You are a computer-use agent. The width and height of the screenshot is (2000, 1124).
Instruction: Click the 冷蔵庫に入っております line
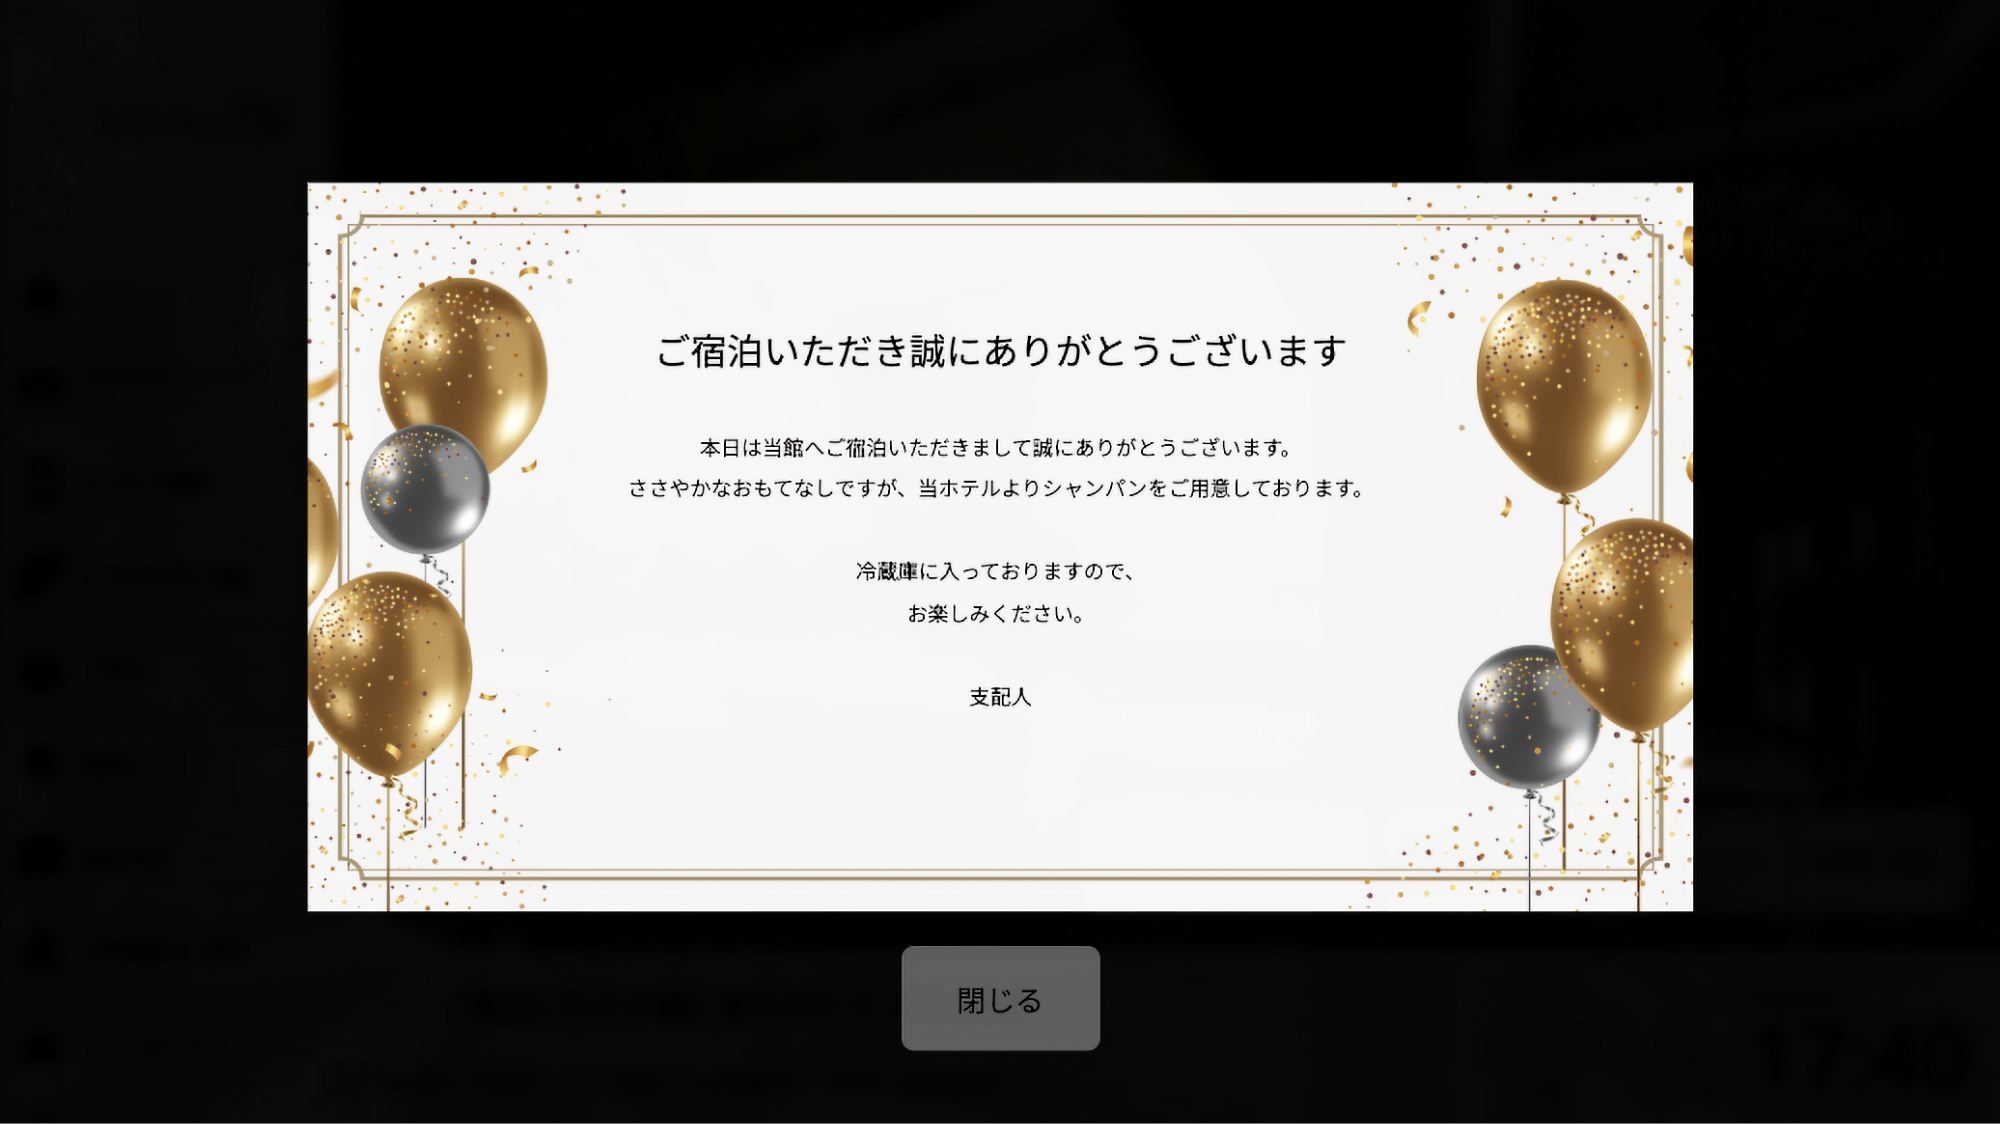pos(995,571)
